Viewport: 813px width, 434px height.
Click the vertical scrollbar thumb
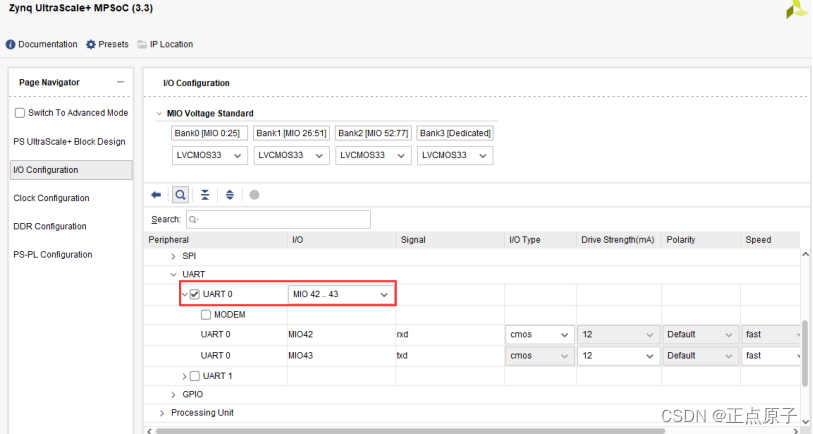pos(805,354)
